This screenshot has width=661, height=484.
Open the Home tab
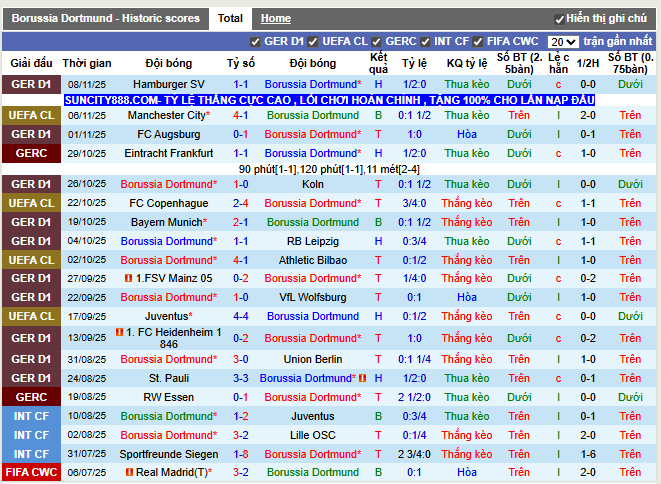pyautogui.click(x=276, y=19)
